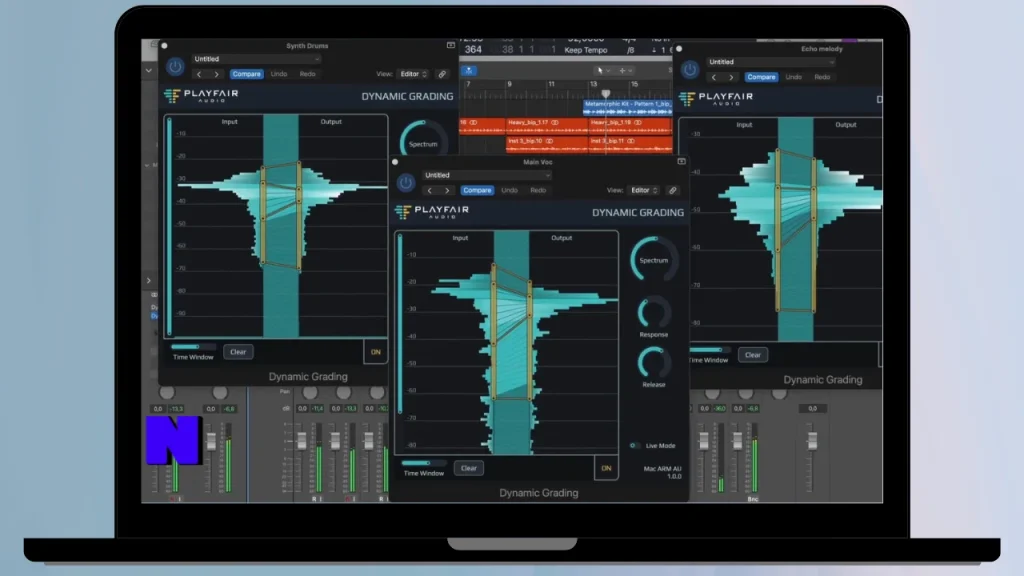Screen dimensions: 1024x576
Task: Click the window size icon in Main Voc title bar
Action: tap(681, 161)
